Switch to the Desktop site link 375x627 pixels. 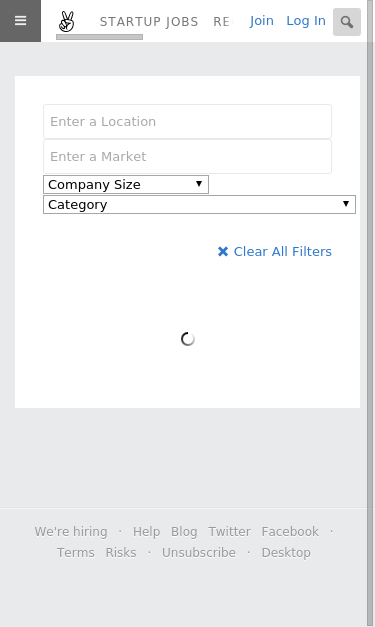(x=286, y=552)
